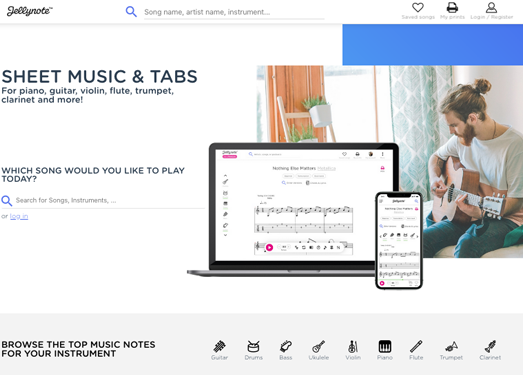This screenshot has width=523, height=375.
Task: Focus the Search for Songs, Instruments field
Action: (x=110, y=201)
